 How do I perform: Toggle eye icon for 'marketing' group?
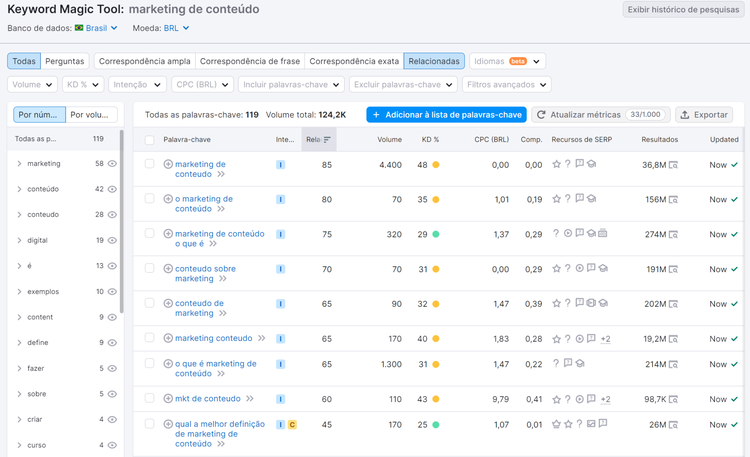112,164
